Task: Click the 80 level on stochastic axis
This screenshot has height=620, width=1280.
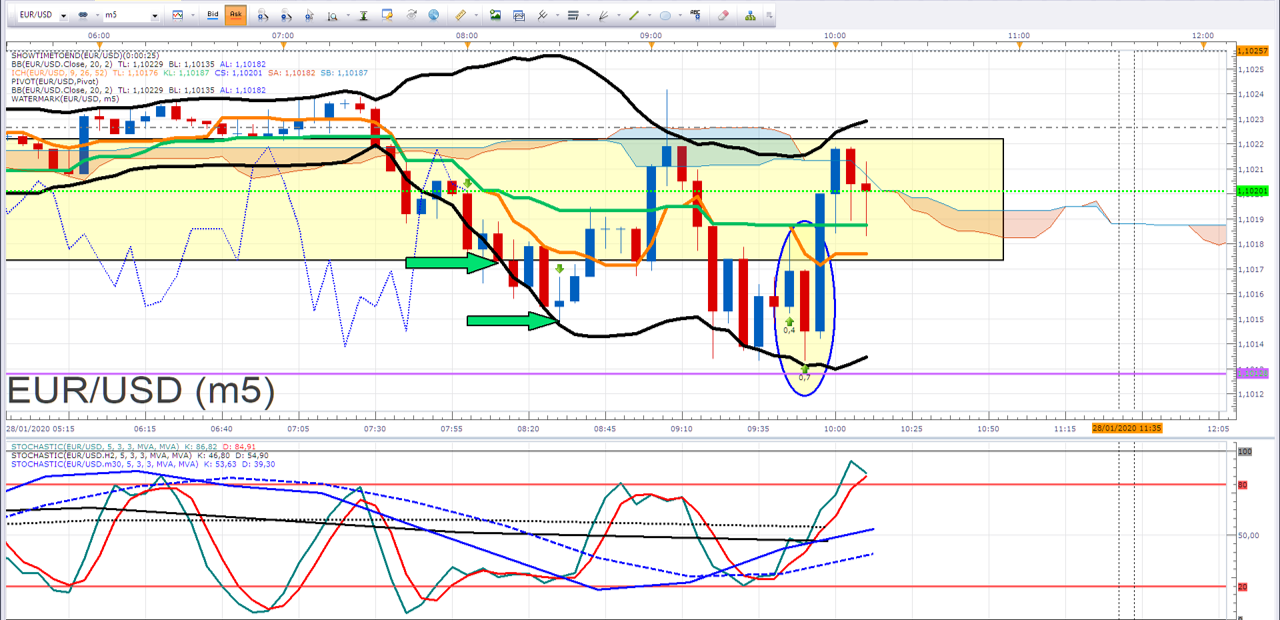Action: pos(1243,485)
